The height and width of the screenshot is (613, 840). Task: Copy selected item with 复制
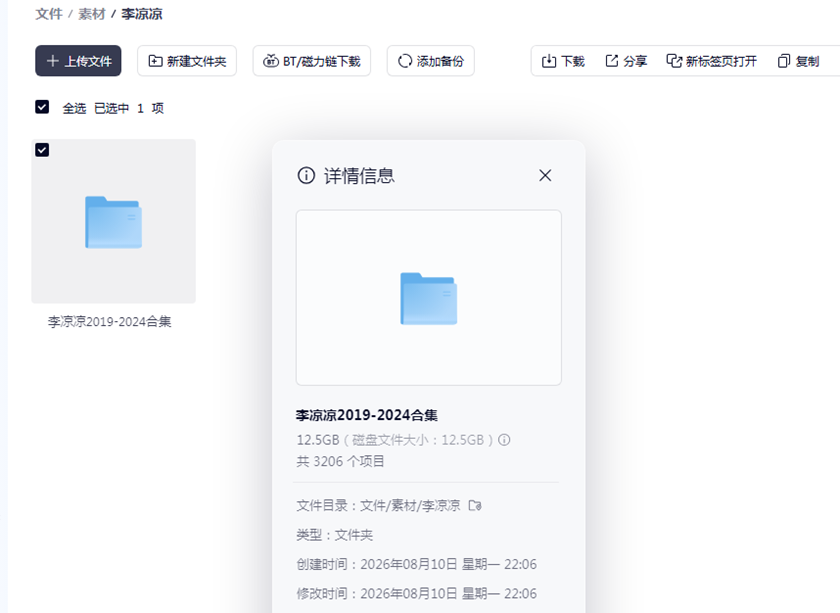(x=799, y=61)
